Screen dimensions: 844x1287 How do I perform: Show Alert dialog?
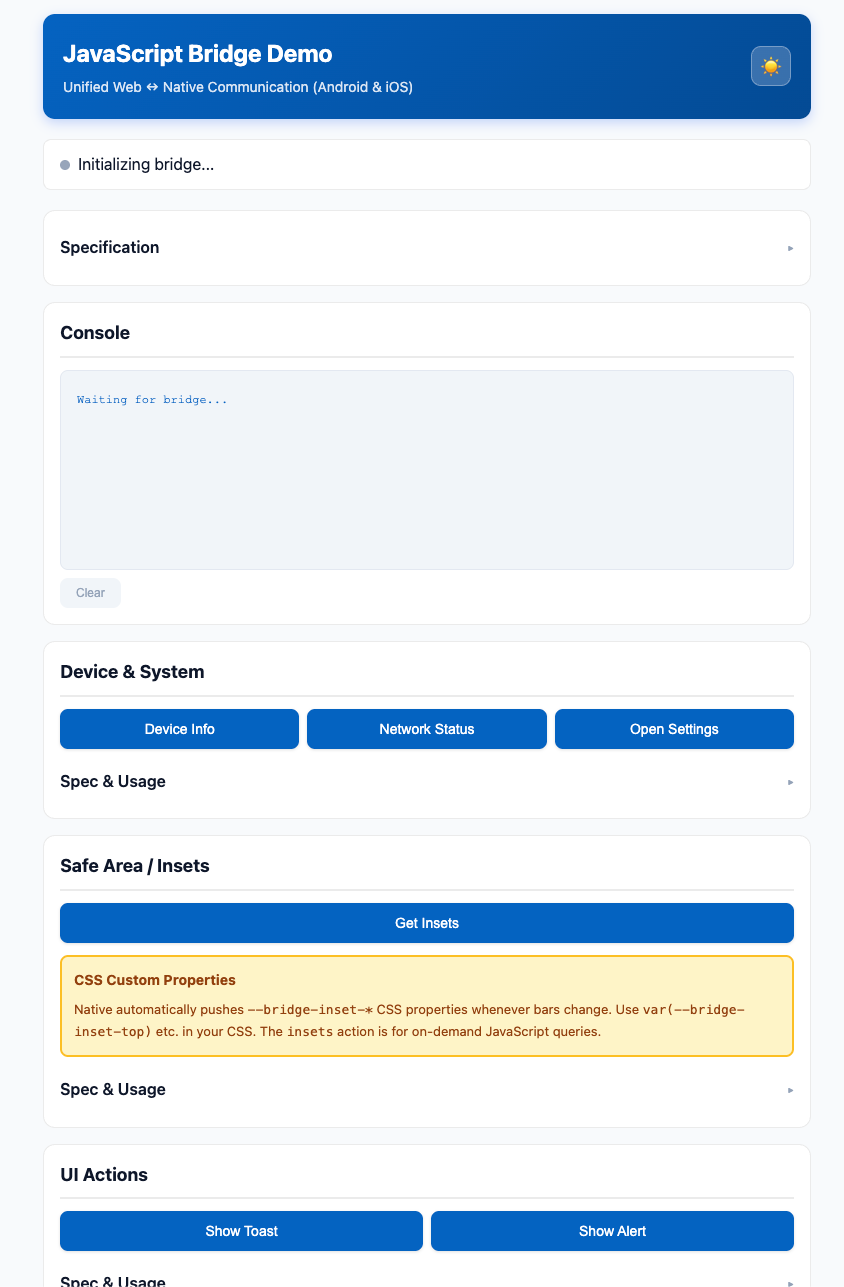[612, 1231]
